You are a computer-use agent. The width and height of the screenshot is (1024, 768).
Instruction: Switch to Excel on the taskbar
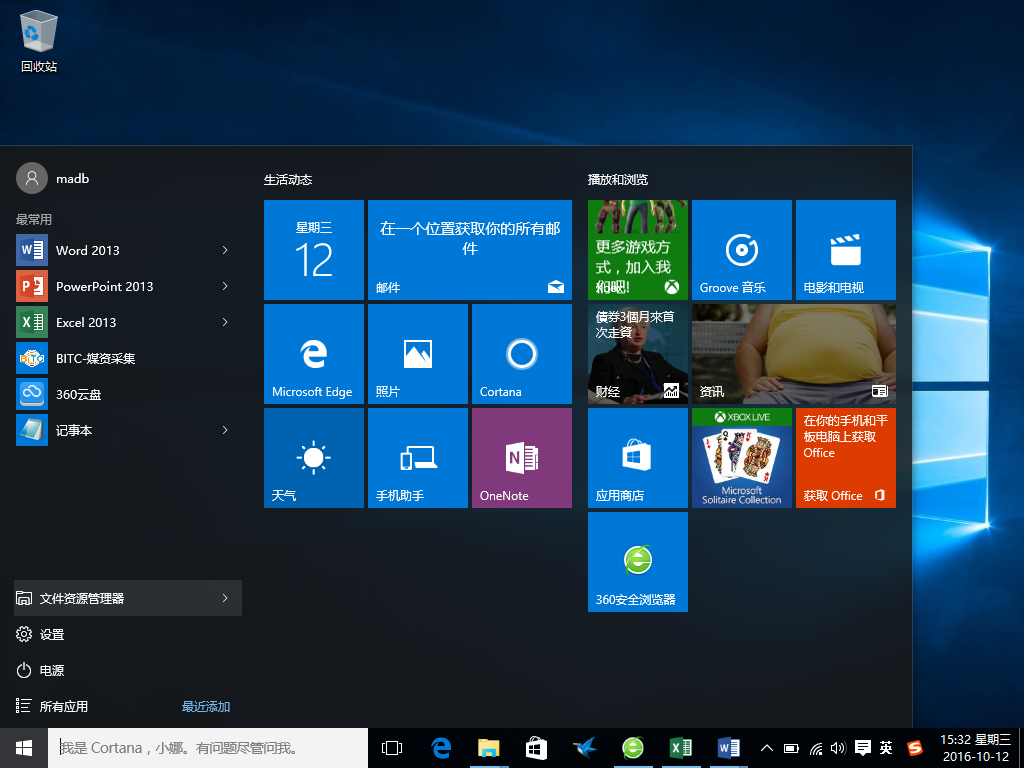[x=680, y=748]
